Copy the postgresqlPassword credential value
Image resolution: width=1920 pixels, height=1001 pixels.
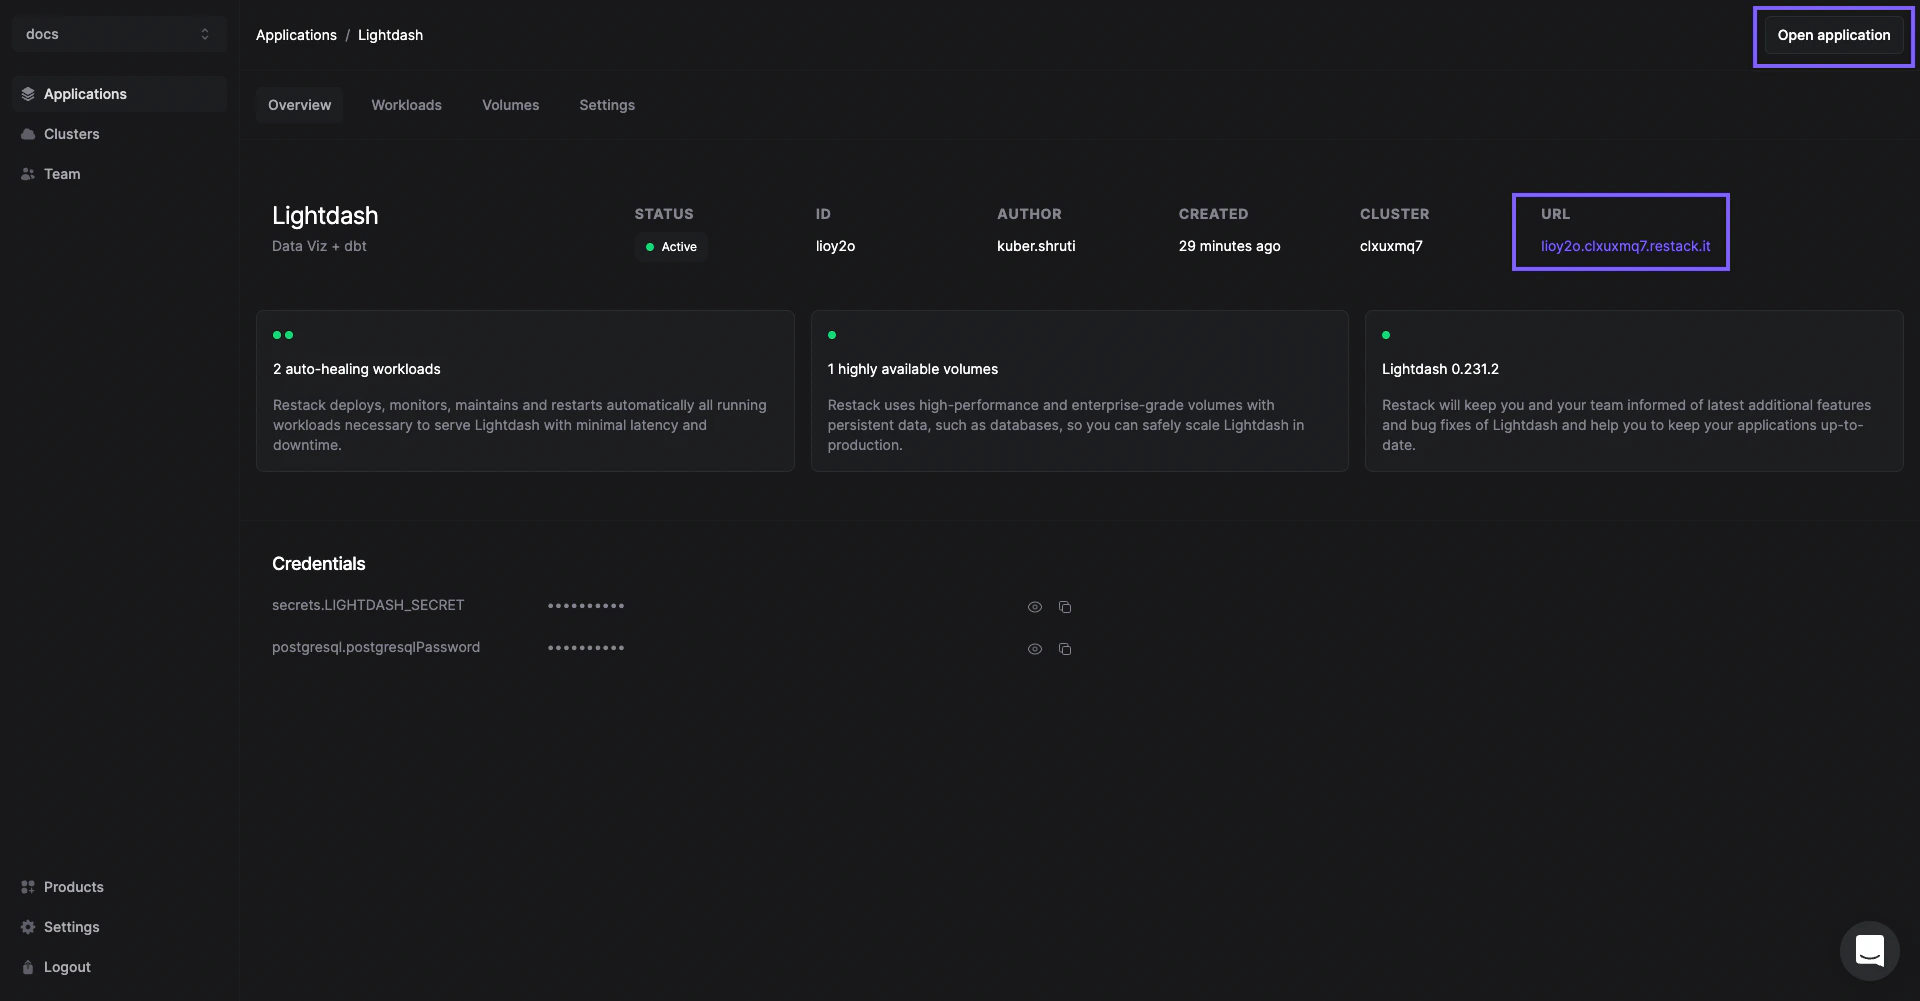1065,649
